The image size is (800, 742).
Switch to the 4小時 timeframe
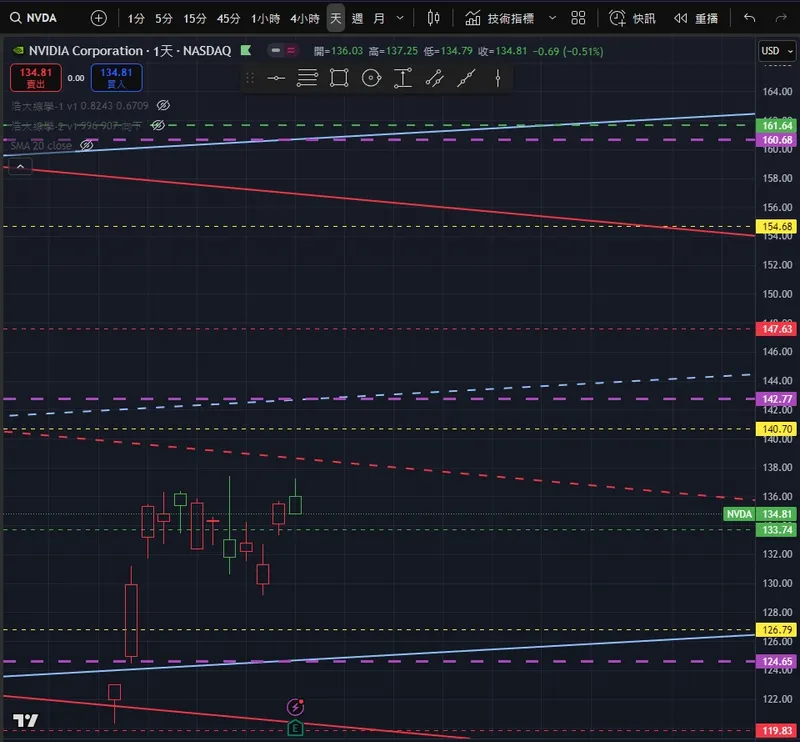[x=305, y=19]
